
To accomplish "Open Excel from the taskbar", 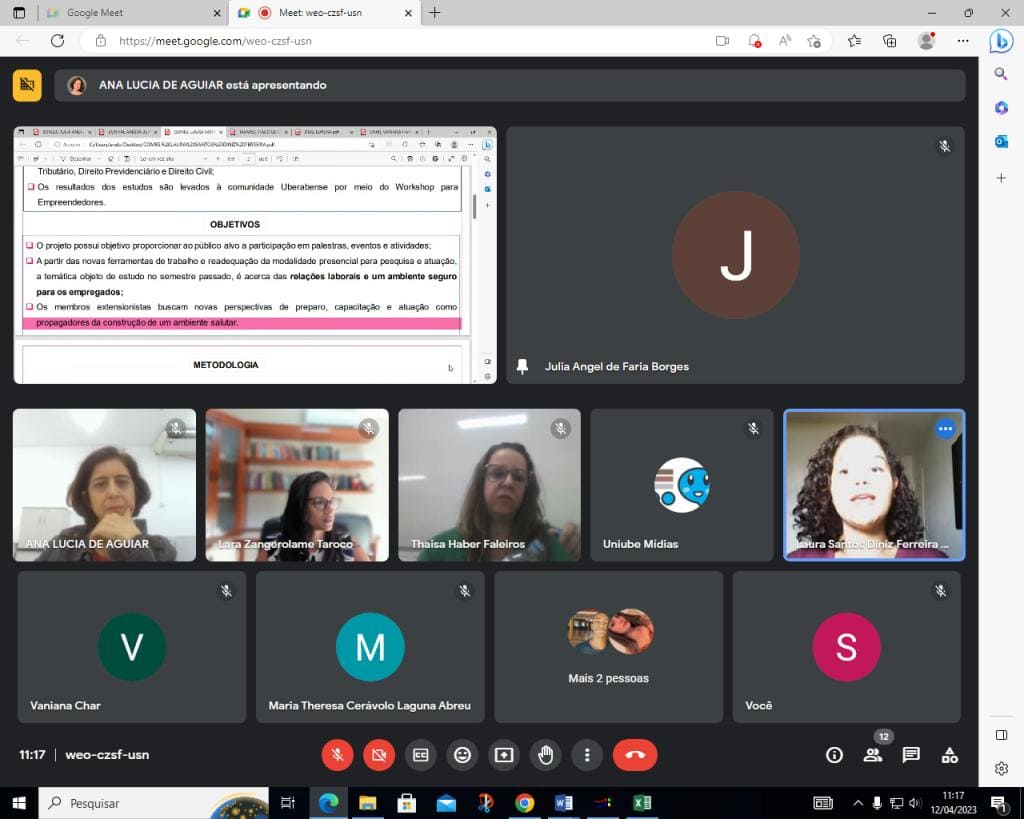I will pos(642,803).
